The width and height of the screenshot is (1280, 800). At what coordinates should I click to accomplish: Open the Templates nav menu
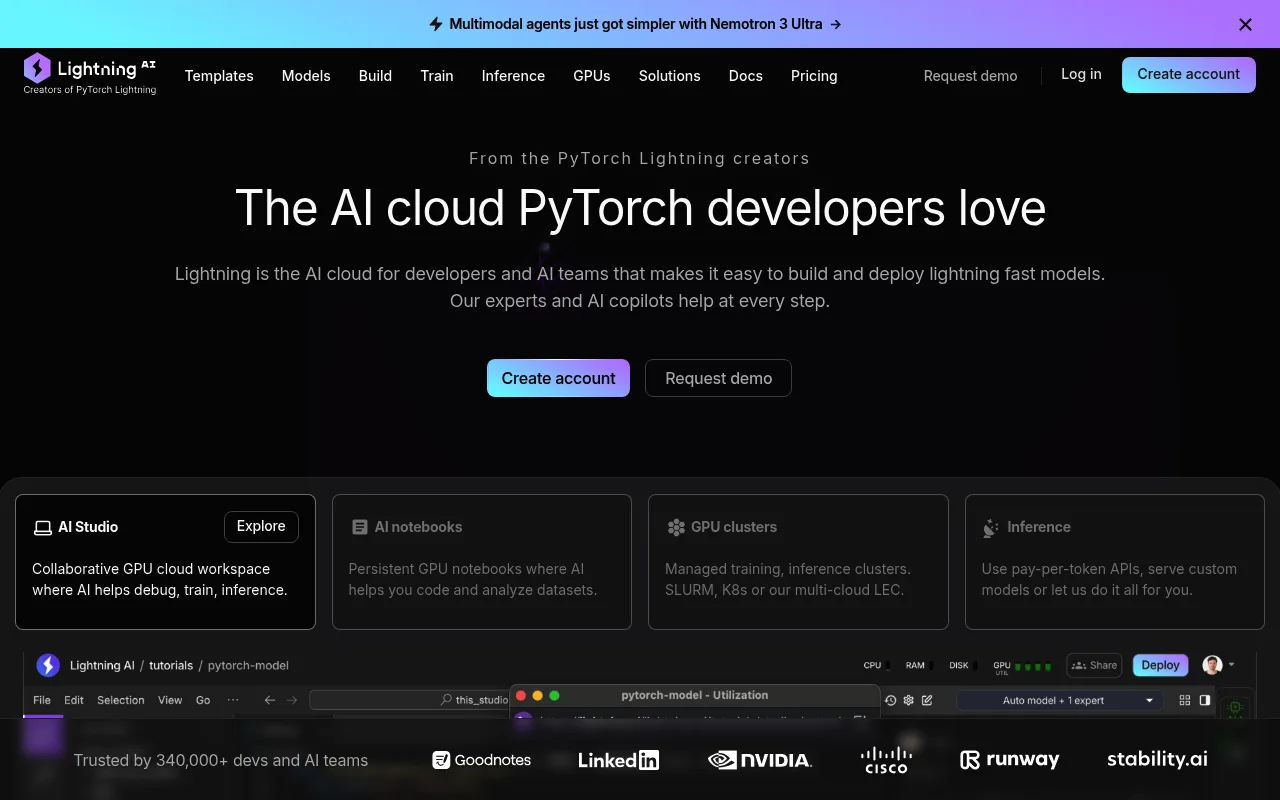(x=219, y=76)
